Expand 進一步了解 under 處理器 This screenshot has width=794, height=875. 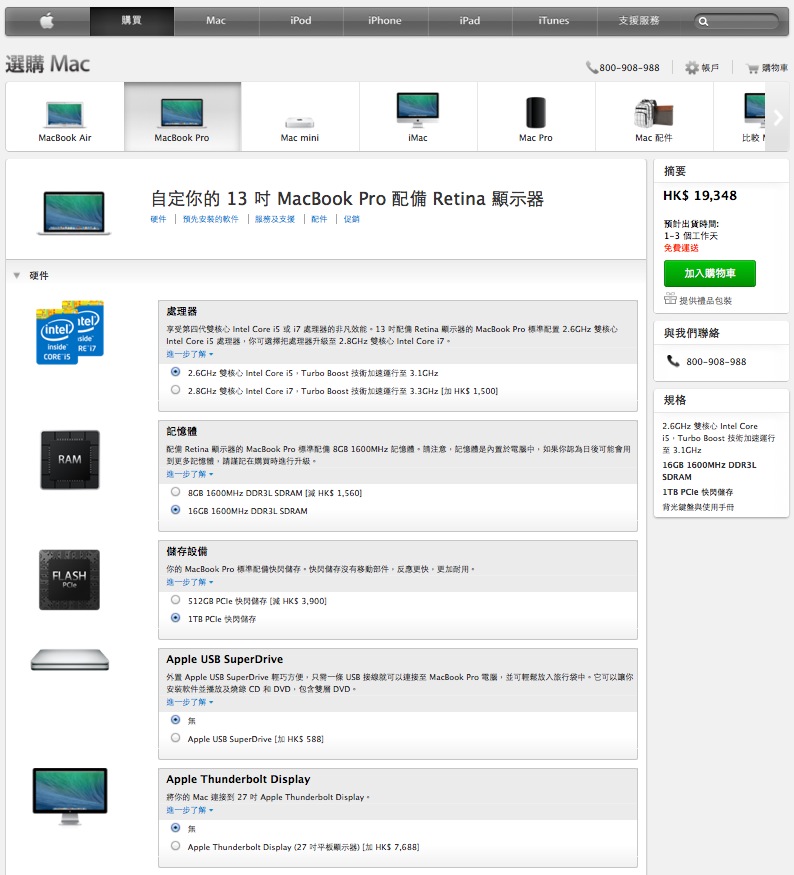click(x=189, y=354)
